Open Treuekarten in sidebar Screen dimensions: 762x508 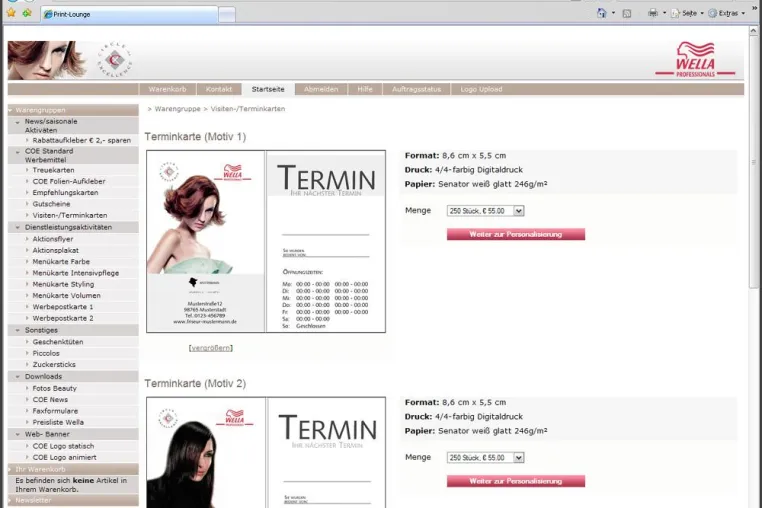pos(53,170)
